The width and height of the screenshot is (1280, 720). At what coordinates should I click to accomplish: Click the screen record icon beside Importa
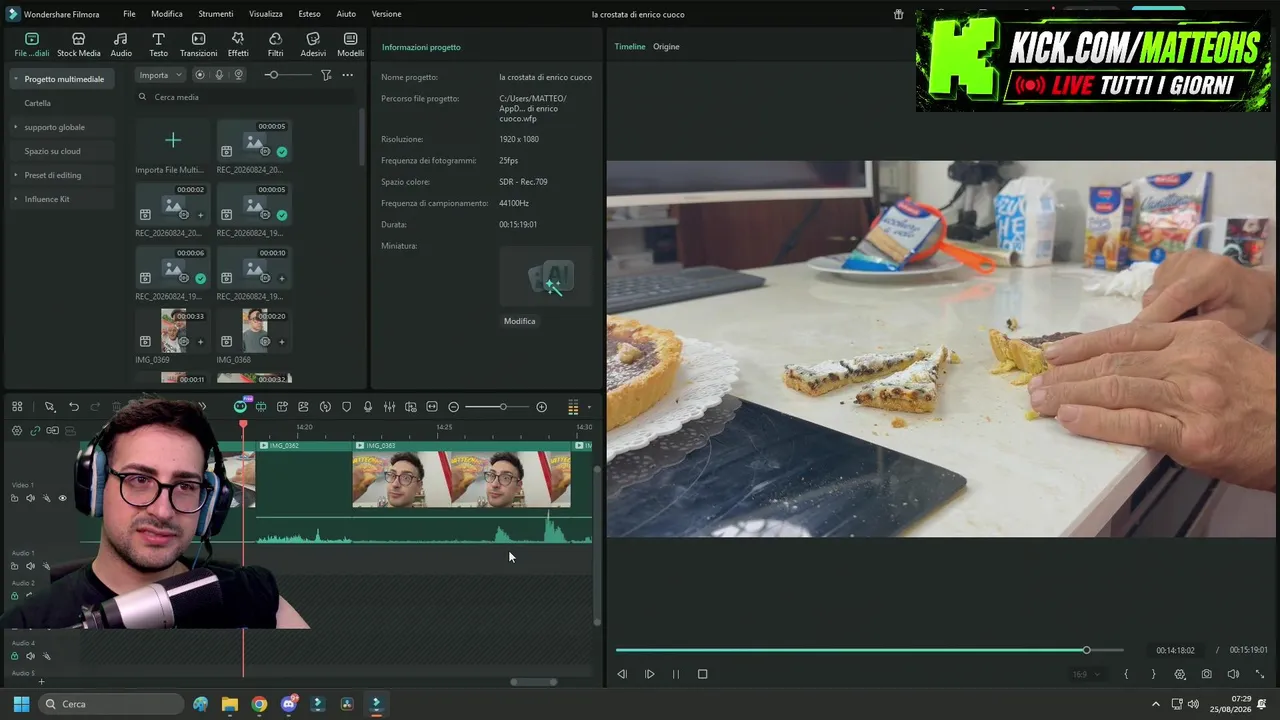[x=200, y=75]
